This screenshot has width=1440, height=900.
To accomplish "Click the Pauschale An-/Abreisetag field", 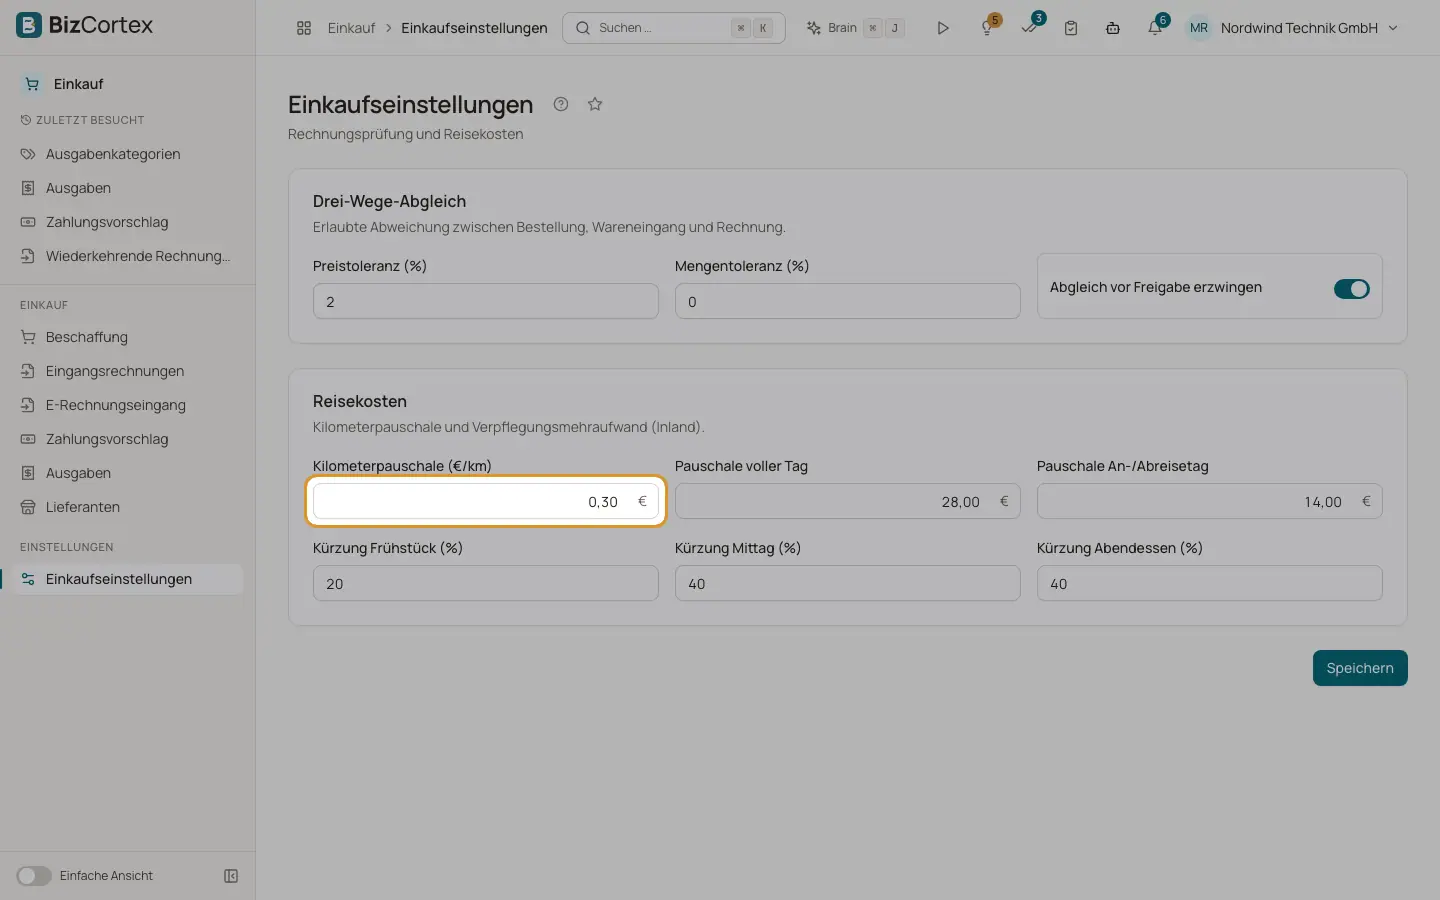I will point(1210,501).
